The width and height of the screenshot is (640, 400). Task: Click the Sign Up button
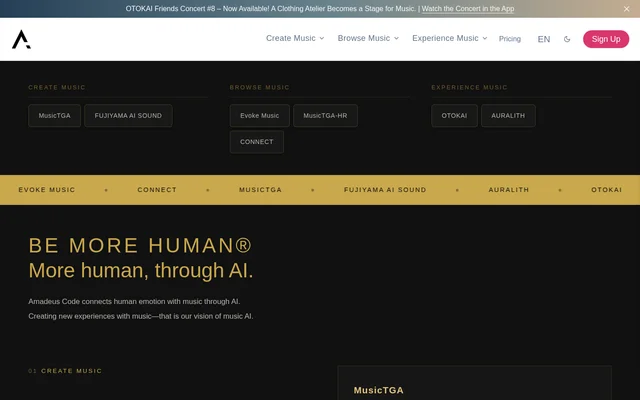click(606, 39)
